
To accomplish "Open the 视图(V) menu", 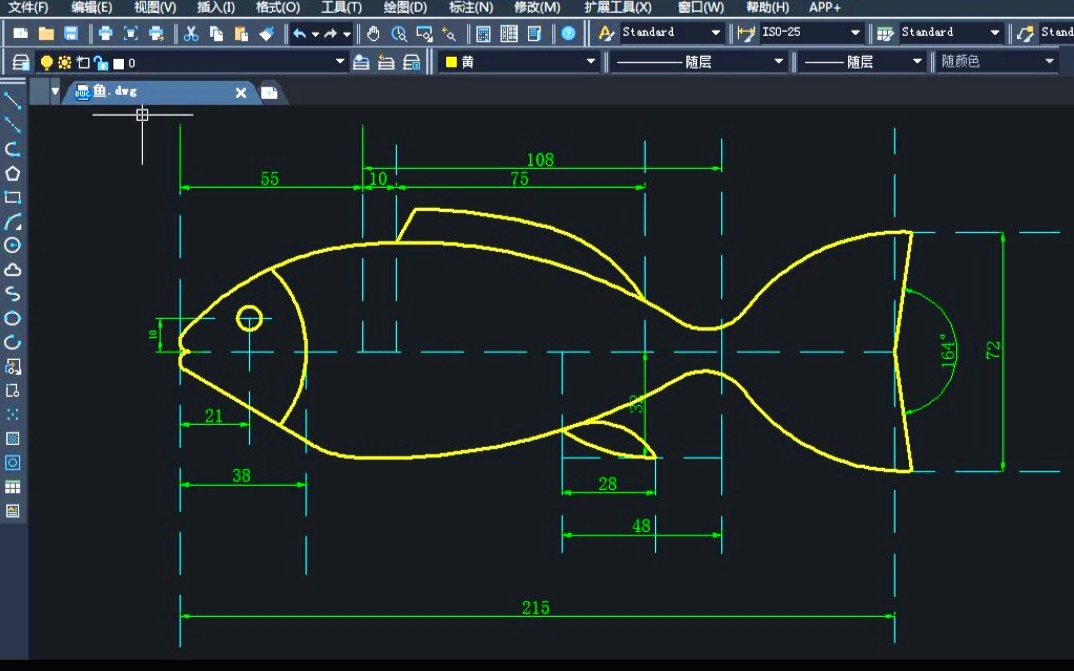I will click(155, 8).
